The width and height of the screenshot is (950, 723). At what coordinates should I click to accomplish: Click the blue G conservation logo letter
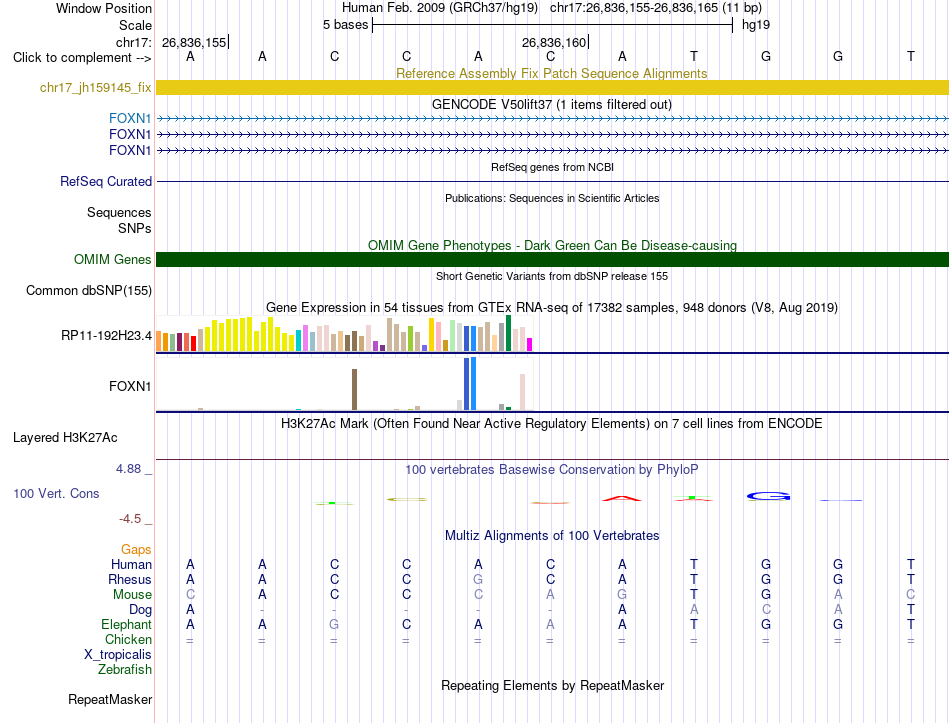pos(768,496)
